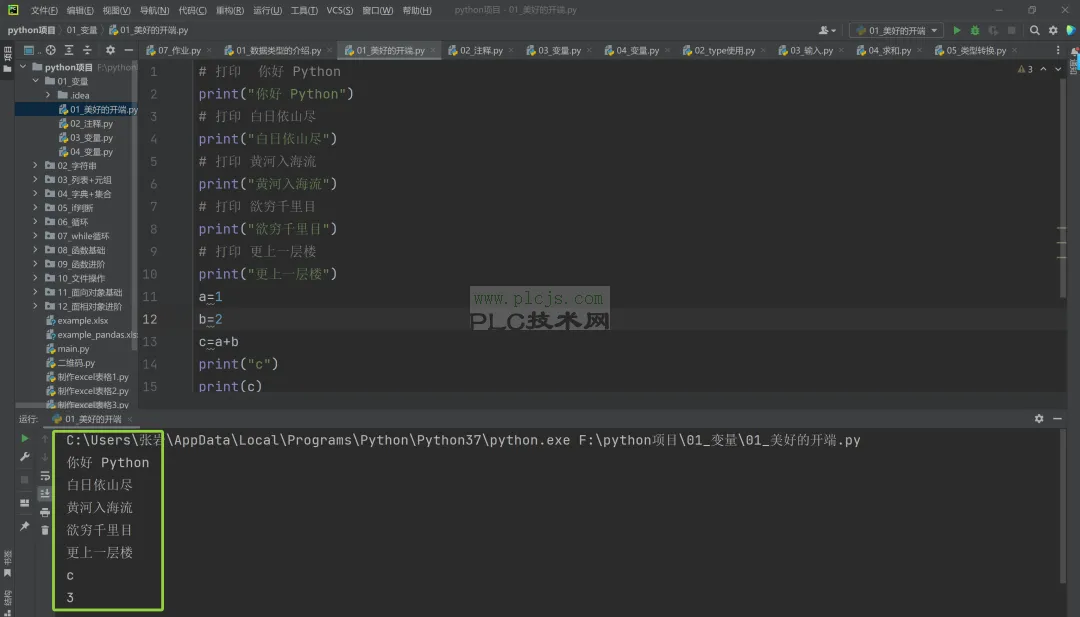Open Search Everywhere magnifier icon
This screenshot has width=1080, height=617.
pyautogui.click(x=1035, y=30)
